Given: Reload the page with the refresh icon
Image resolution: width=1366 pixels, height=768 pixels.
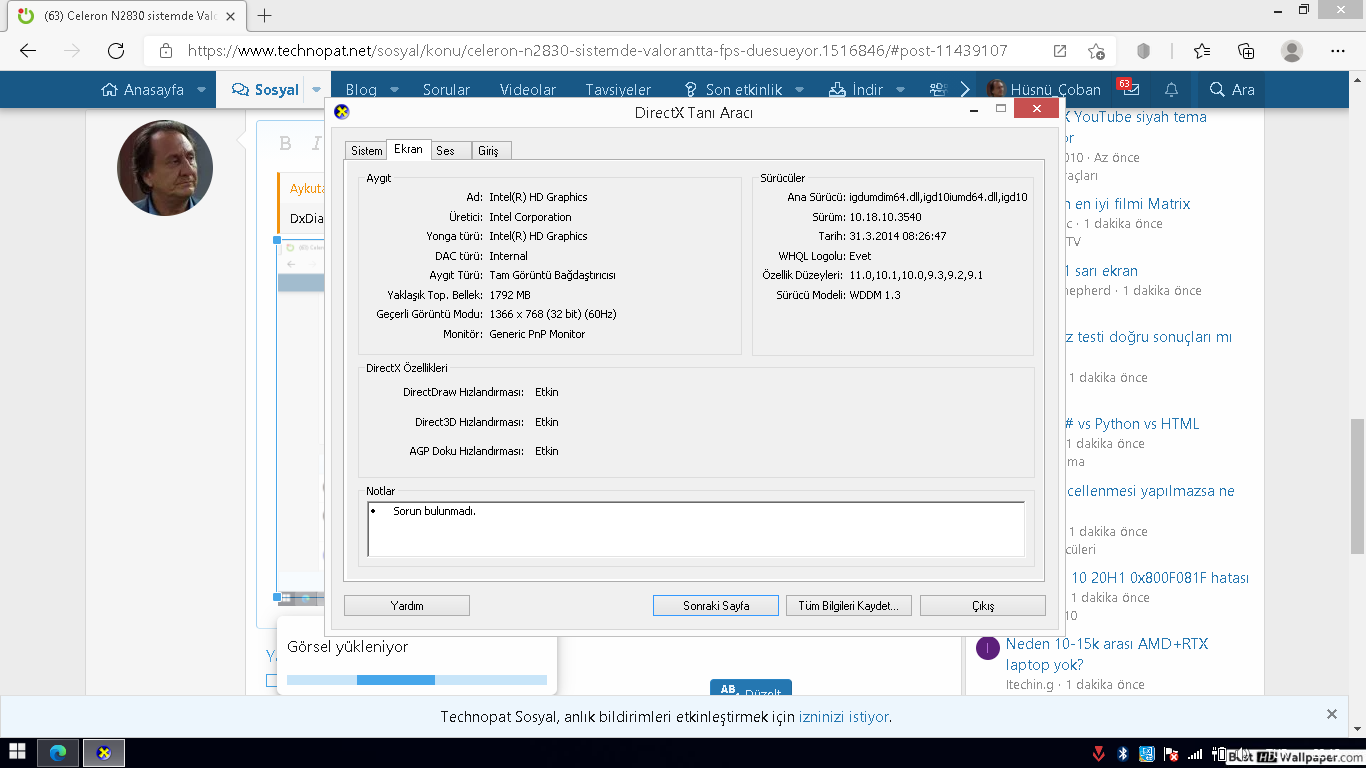Looking at the screenshot, I should click(116, 51).
